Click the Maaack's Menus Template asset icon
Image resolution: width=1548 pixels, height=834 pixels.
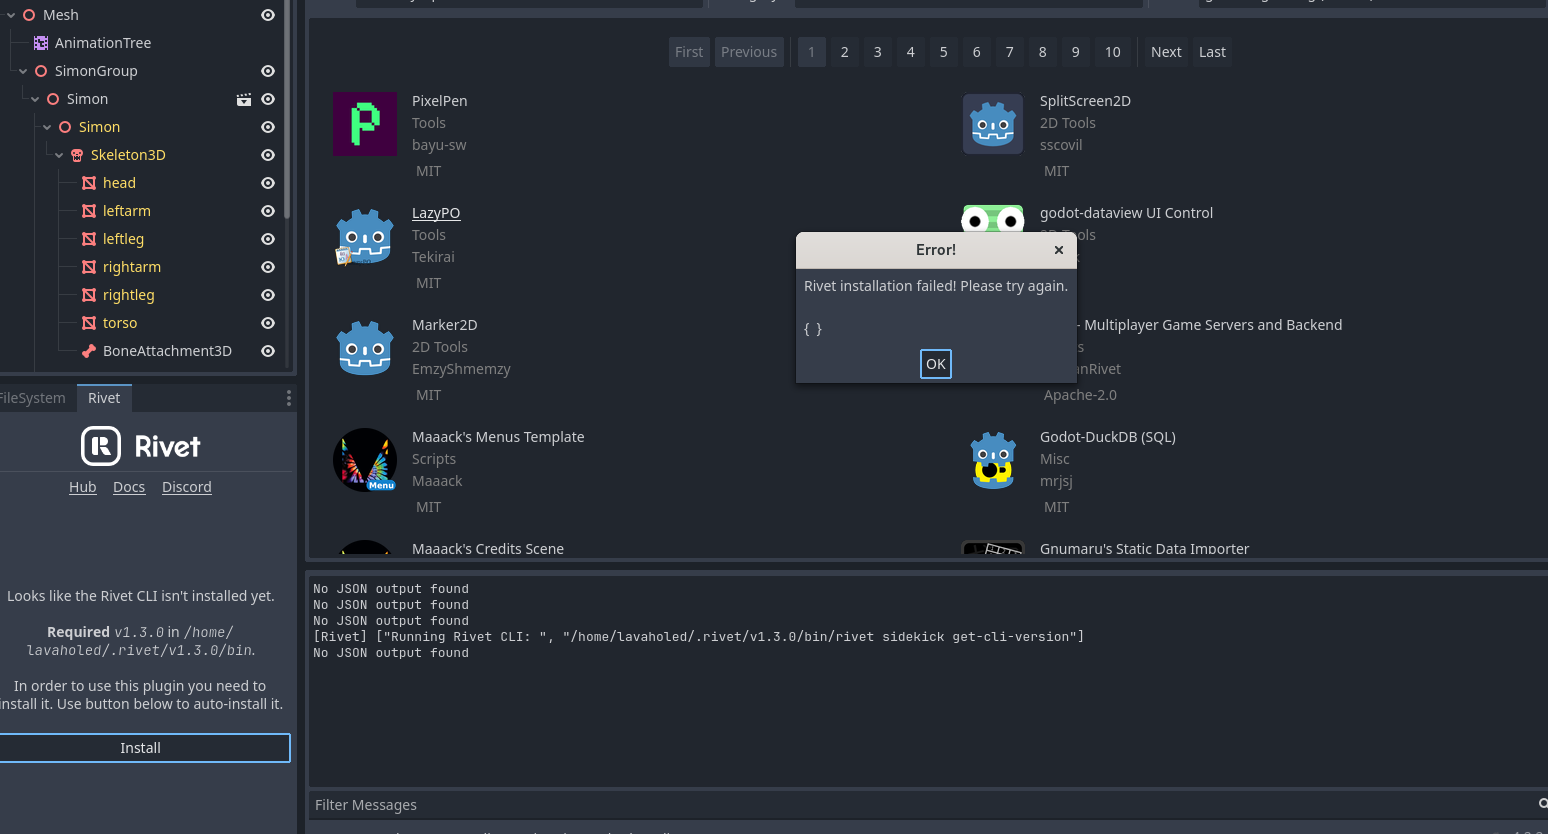click(x=365, y=460)
